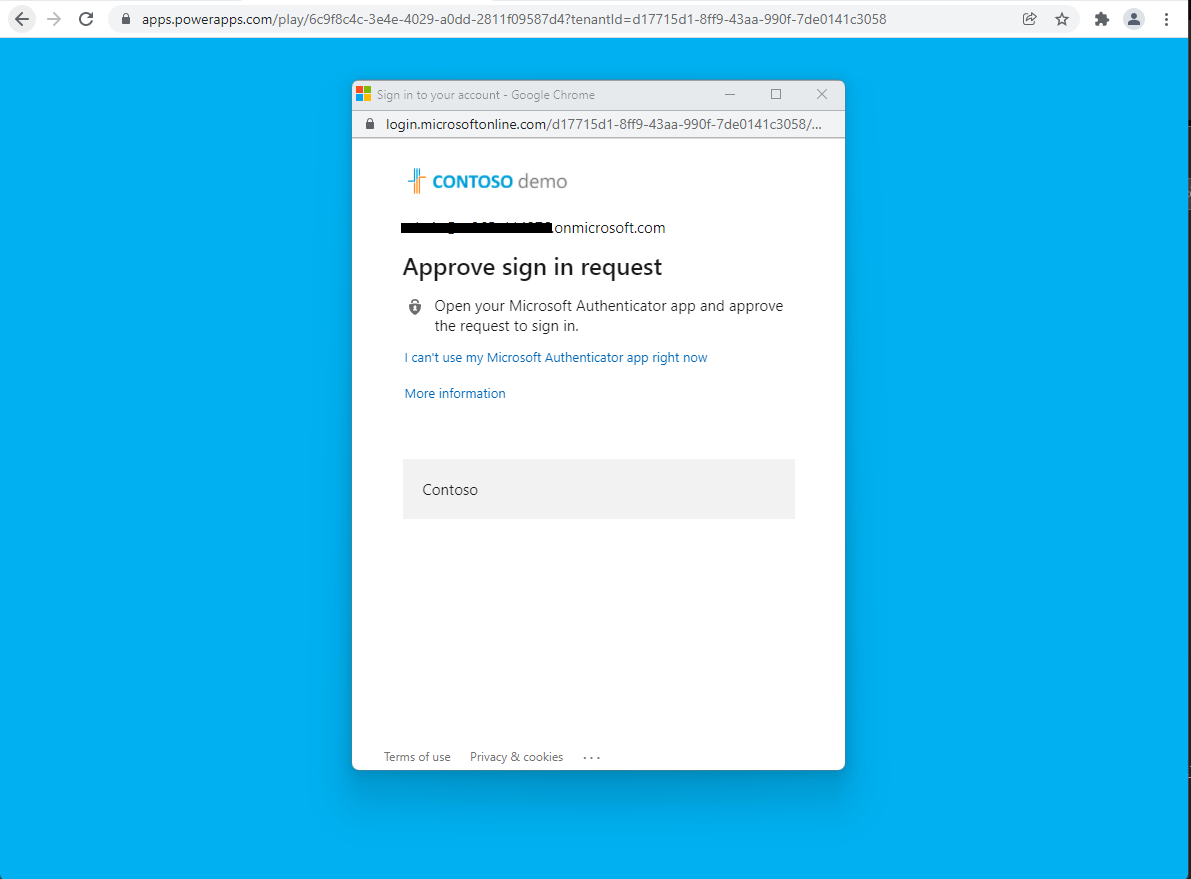Bookmark the page via the star icon
The height and width of the screenshot is (879, 1191).
pyautogui.click(x=1062, y=18)
